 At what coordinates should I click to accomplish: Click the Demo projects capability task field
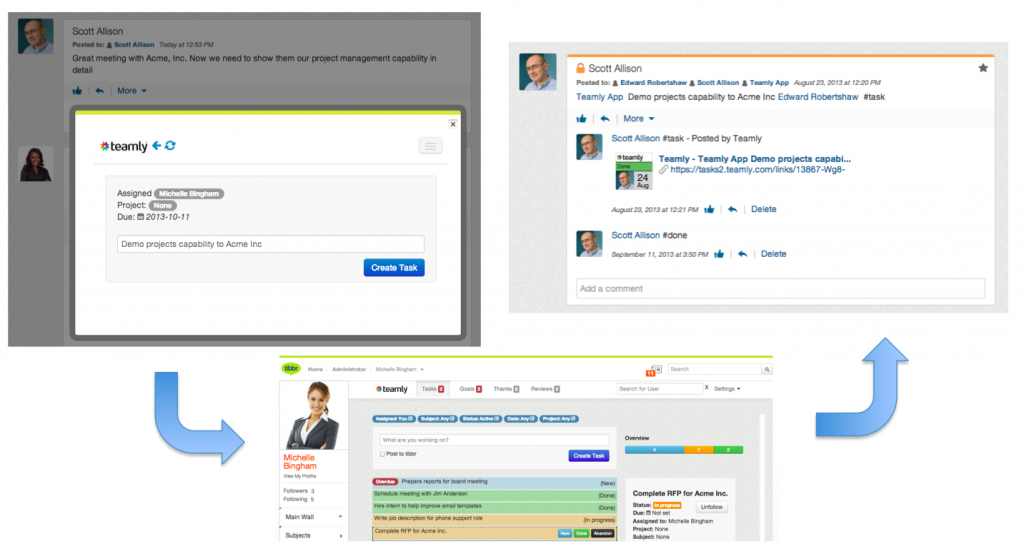pyautogui.click(x=270, y=244)
